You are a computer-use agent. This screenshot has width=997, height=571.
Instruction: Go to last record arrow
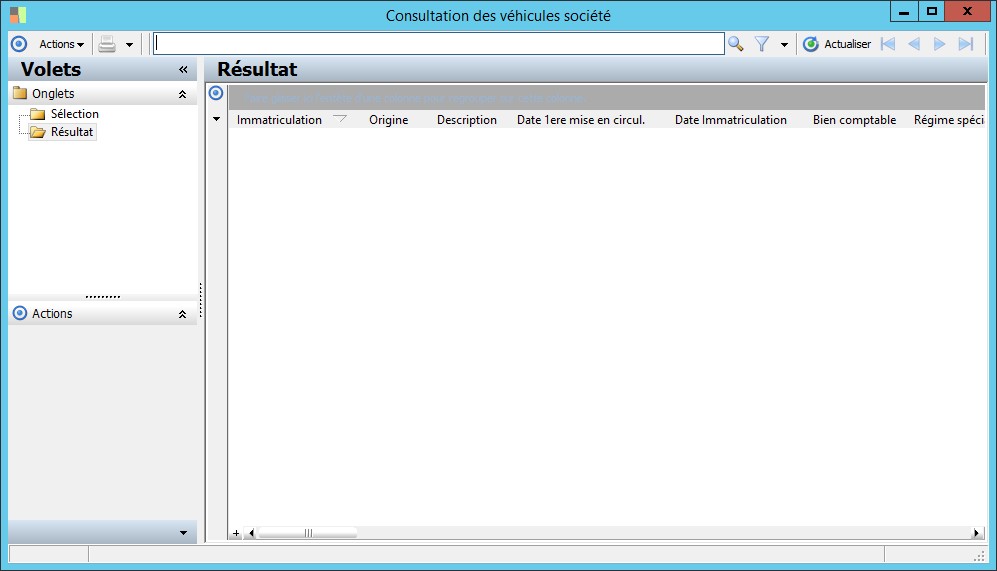tap(966, 44)
